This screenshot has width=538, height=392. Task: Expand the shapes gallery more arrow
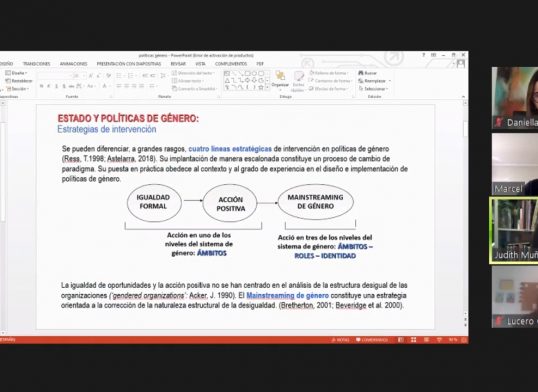[267, 88]
